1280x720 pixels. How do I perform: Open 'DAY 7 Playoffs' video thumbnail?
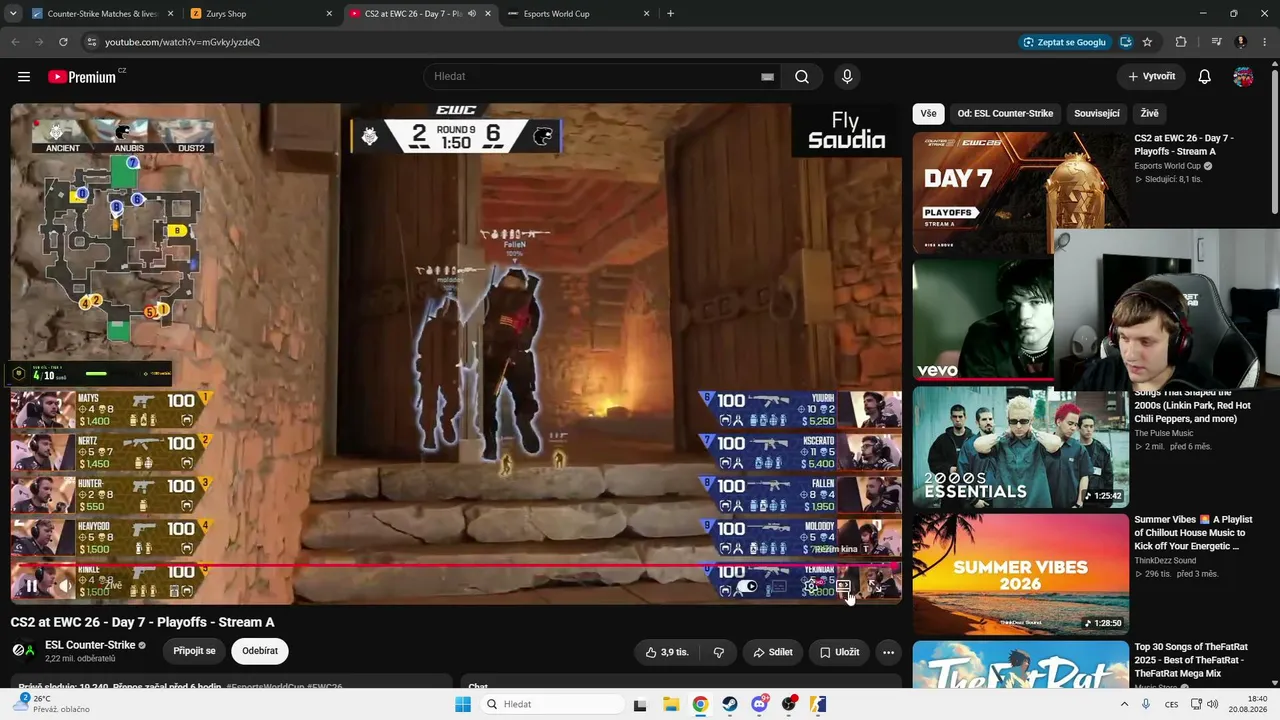point(1020,193)
